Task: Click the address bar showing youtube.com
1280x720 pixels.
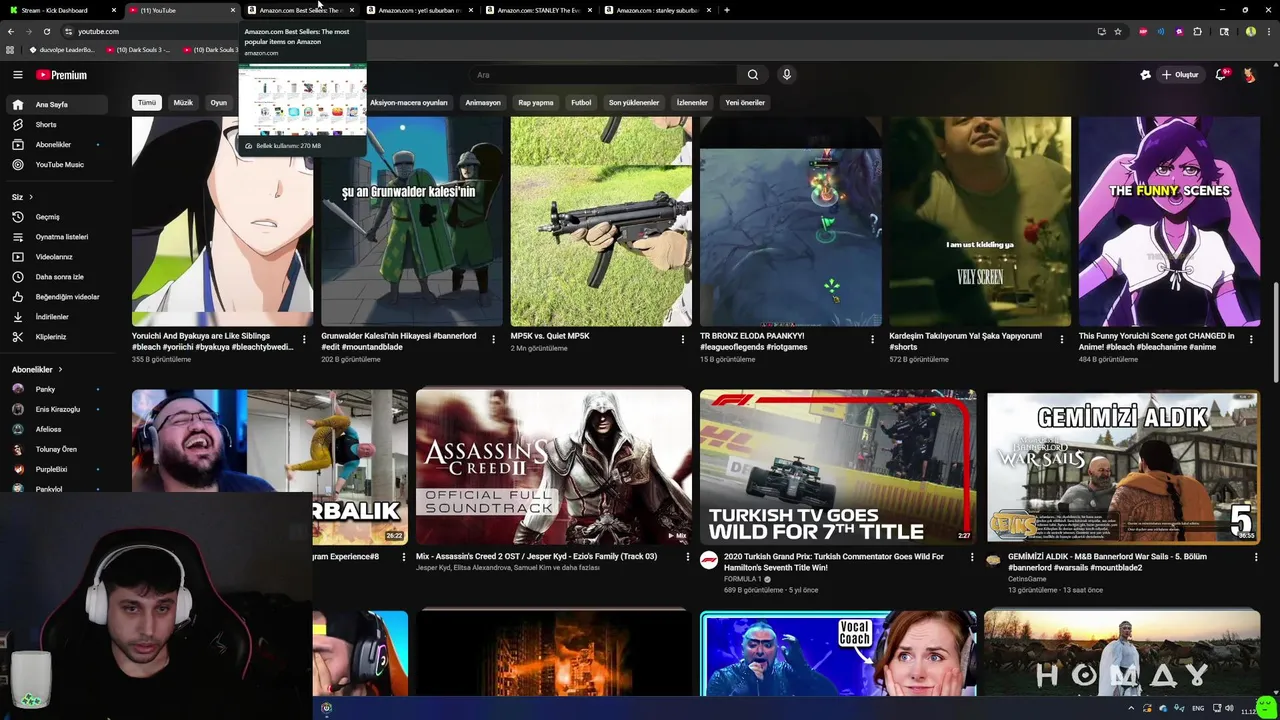Action: (580, 31)
